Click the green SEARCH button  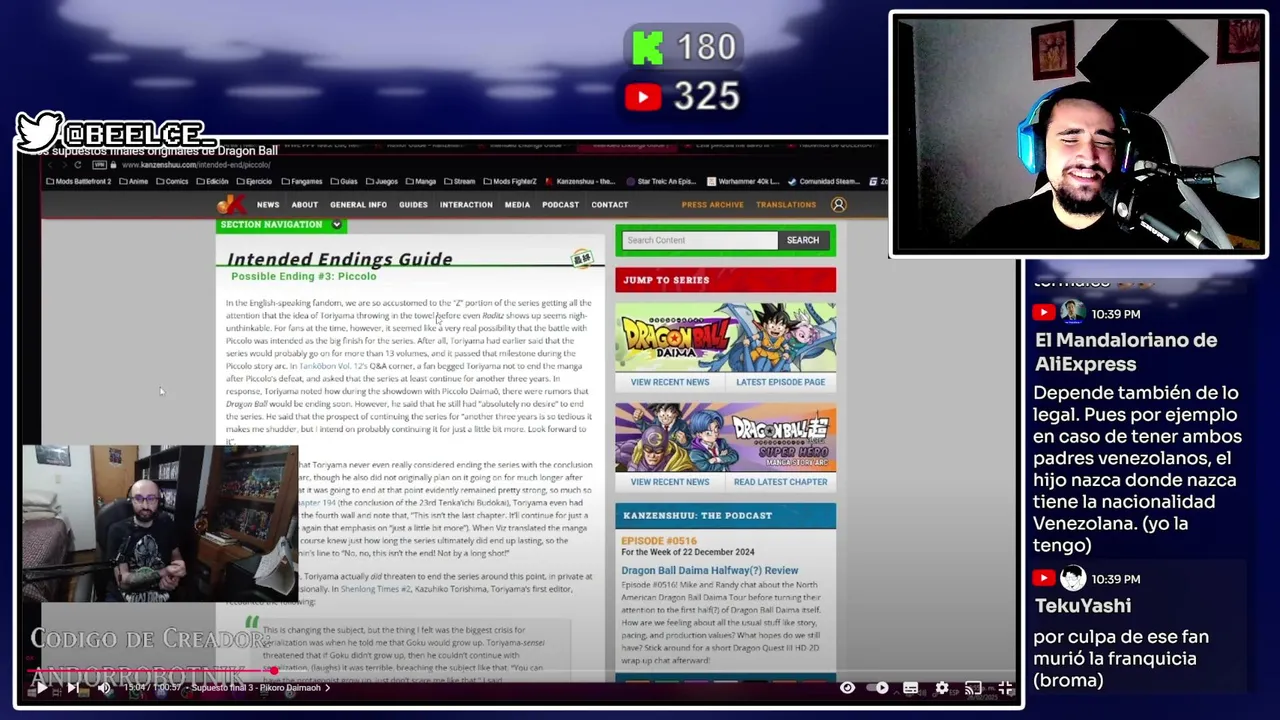802,240
